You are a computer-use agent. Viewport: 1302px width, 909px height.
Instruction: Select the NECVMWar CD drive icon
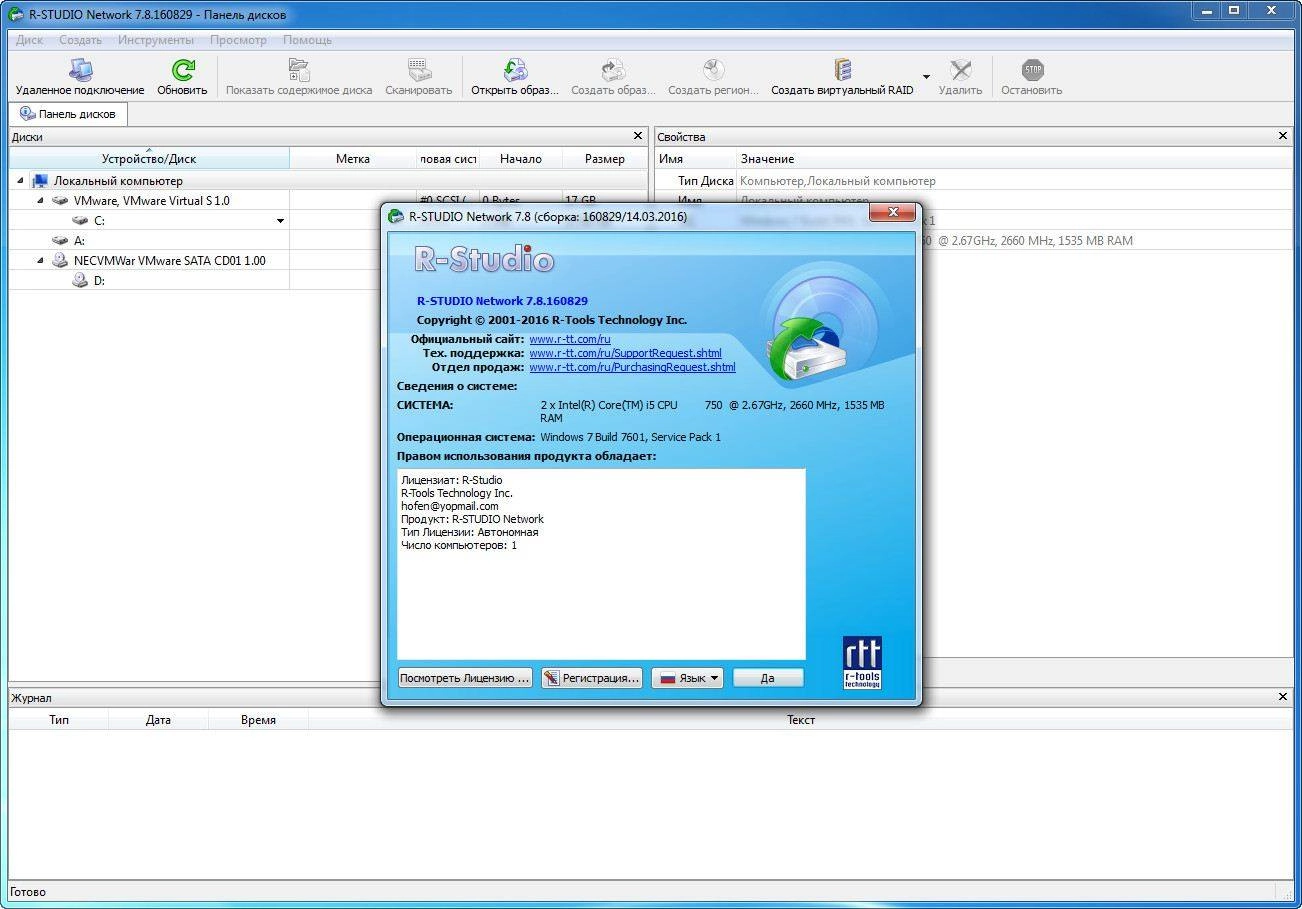coord(60,260)
